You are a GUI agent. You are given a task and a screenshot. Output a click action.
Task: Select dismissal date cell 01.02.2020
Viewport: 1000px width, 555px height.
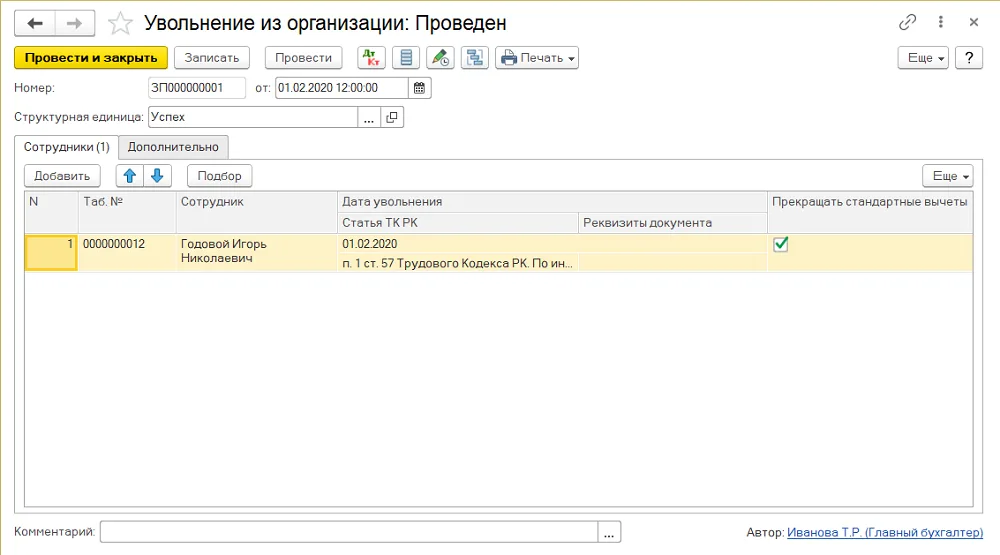(552, 244)
